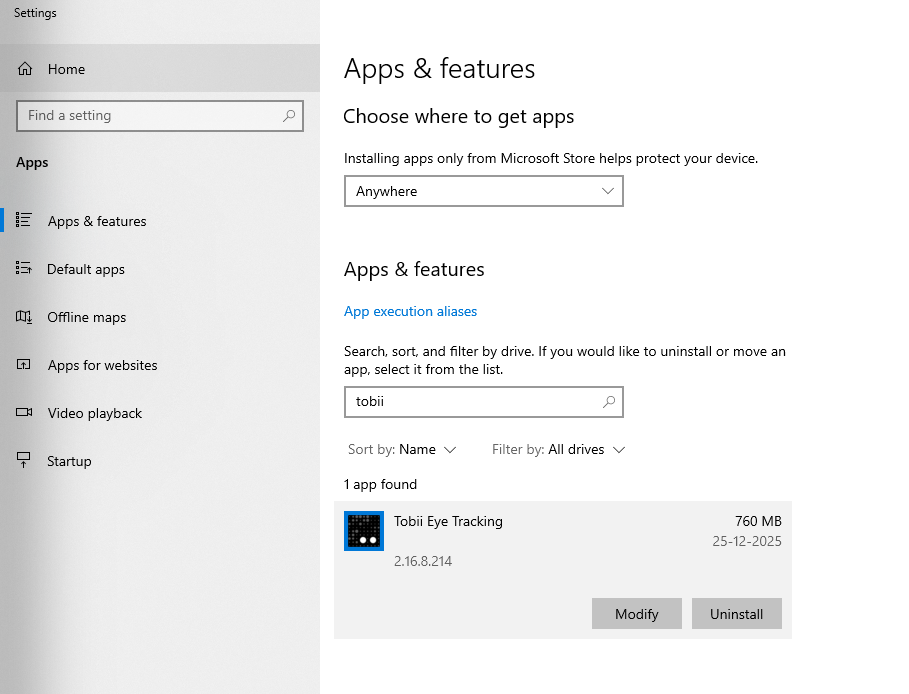Viewport: 909px width, 694px height.
Task: Click the Video playback camera icon
Action: coord(24,412)
